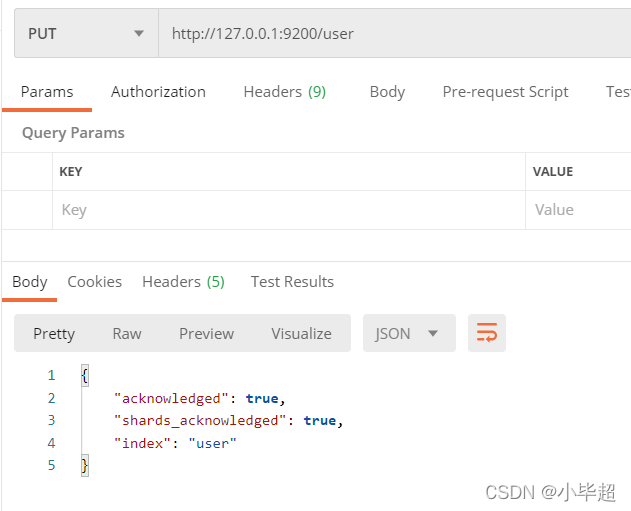Select the response Body tab
The width and height of the screenshot is (631, 511).
pyautogui.click(x=30, y=282)
